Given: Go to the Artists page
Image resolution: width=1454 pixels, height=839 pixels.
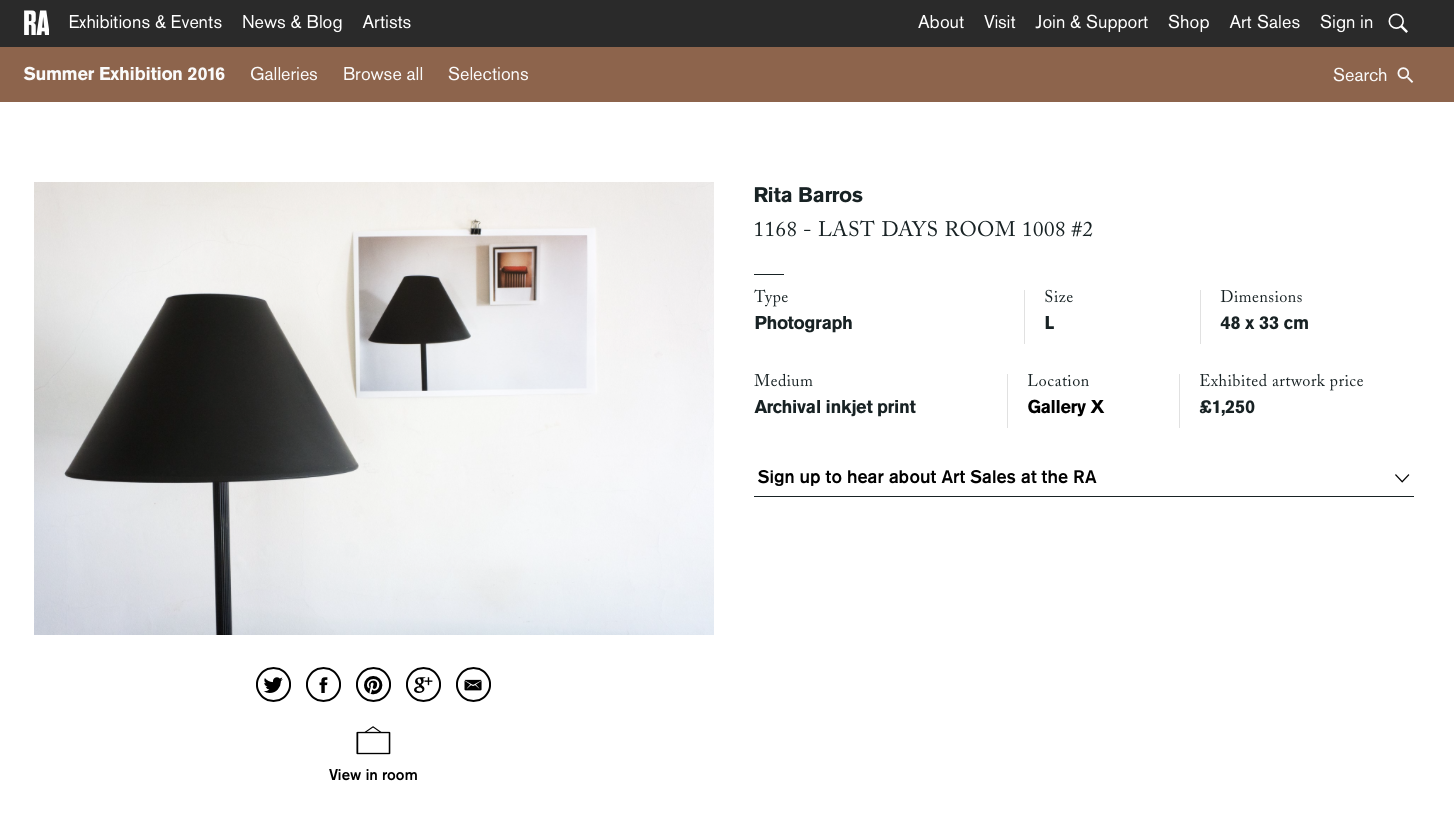Looking at the screenshot, I should coord(387,22).
